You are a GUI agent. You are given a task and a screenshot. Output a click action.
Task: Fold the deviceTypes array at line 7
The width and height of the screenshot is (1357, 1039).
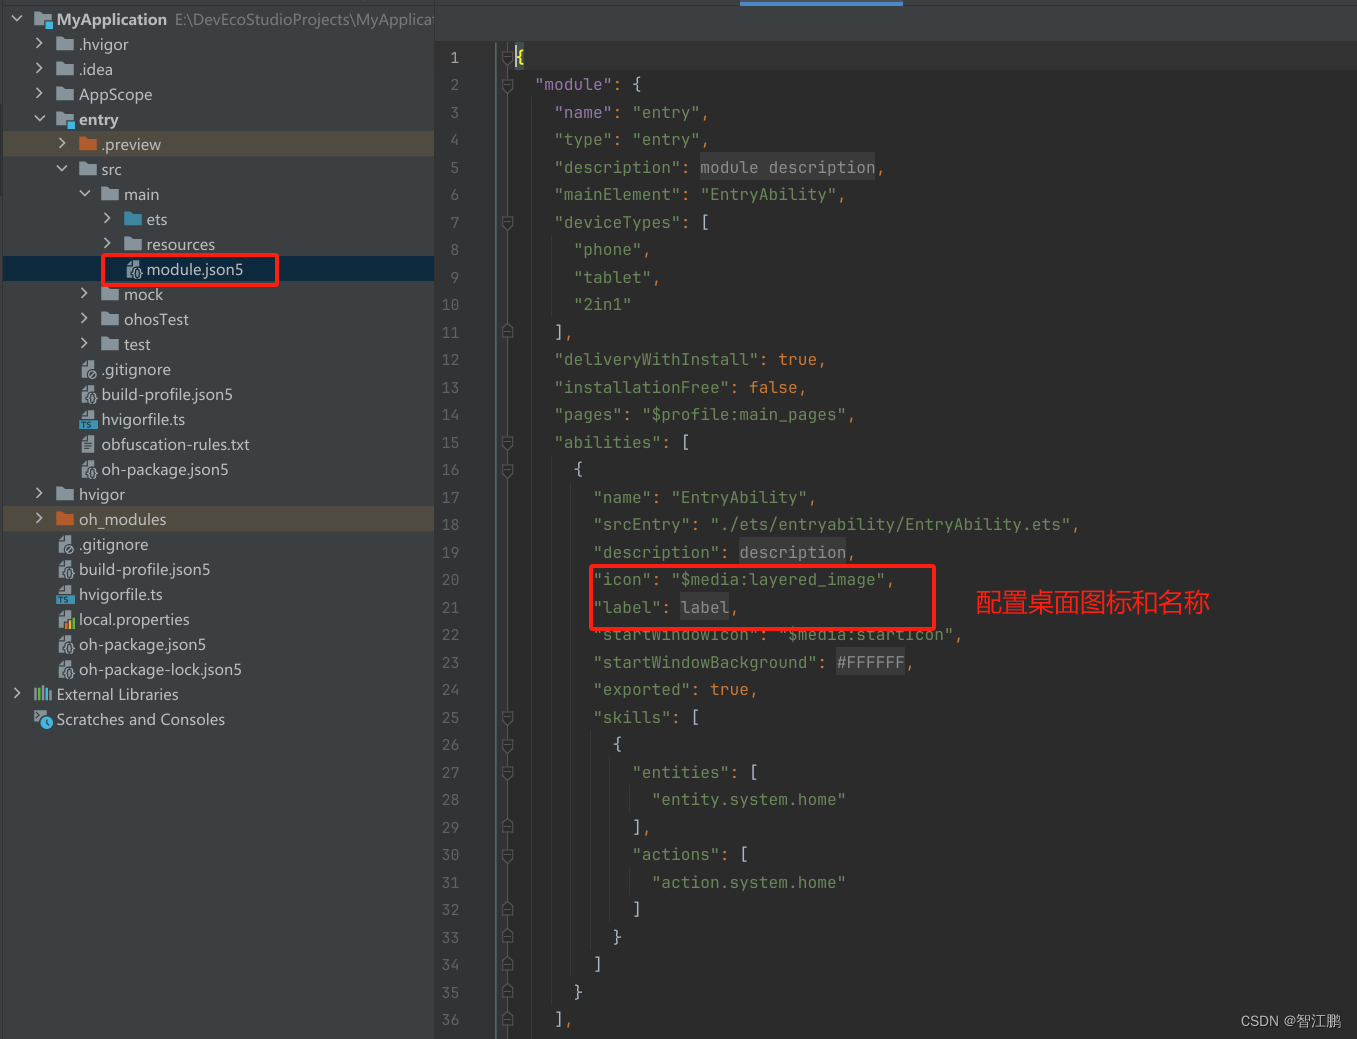[x=507, y=222]
